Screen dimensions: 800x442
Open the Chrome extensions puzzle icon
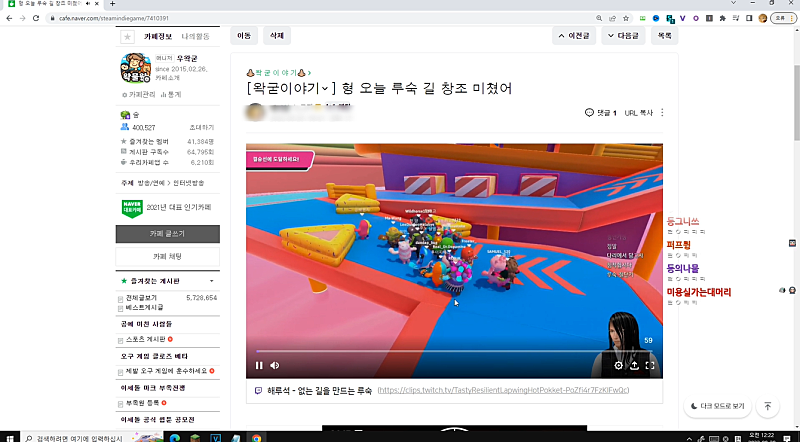tap(722, 18)
